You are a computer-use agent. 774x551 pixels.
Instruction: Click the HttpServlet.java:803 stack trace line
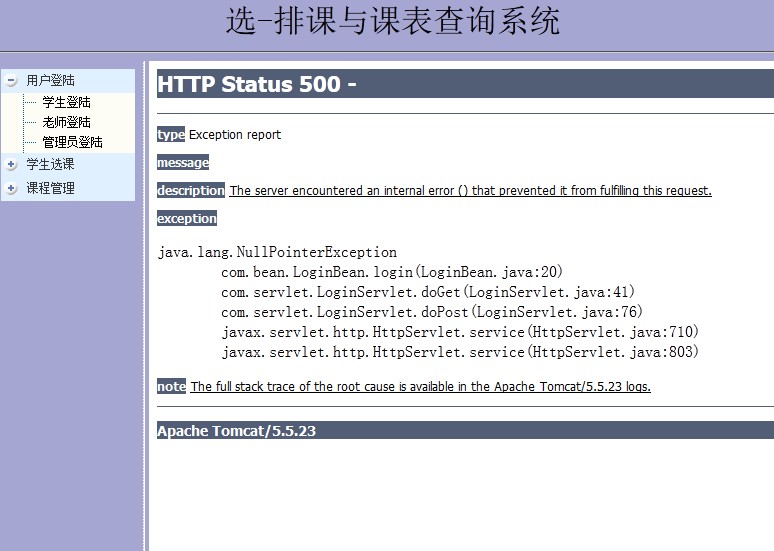460,352
